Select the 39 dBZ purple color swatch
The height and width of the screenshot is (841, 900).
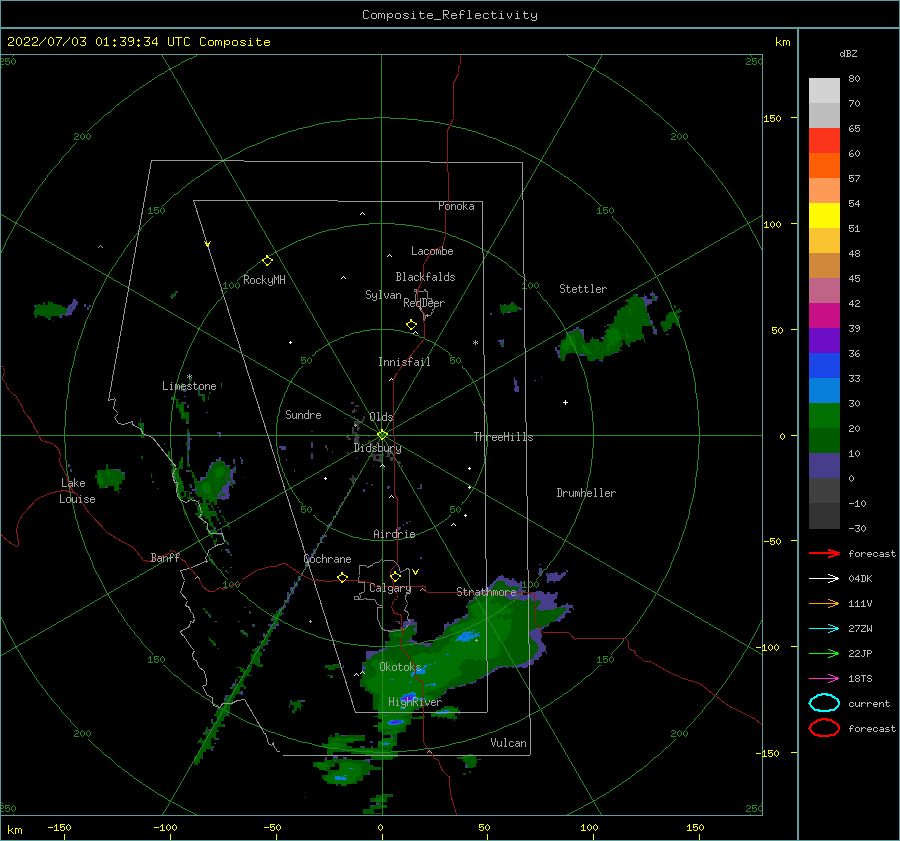(x=824, y=341)
